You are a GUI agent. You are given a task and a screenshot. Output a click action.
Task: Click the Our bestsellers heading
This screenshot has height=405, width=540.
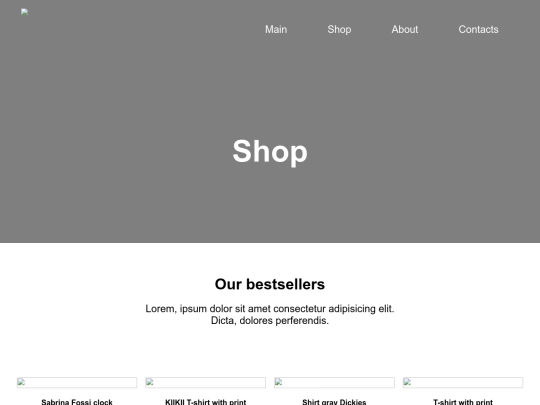[270, 284]
